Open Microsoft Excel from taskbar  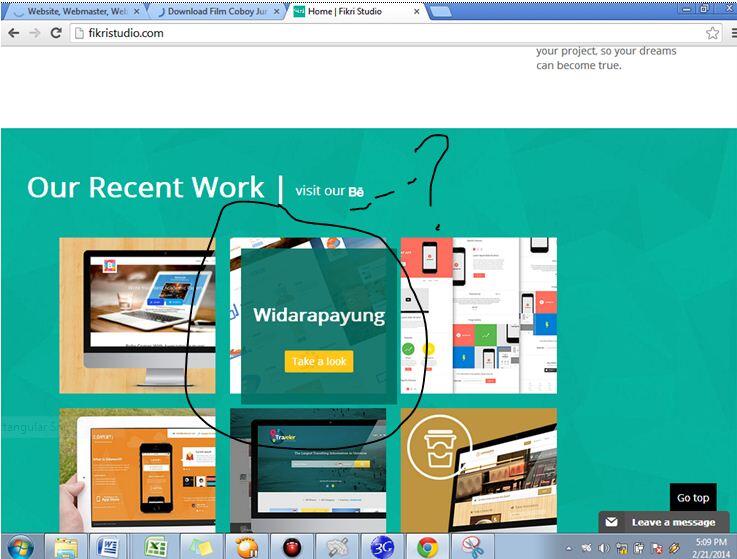[x=155, y=547]
